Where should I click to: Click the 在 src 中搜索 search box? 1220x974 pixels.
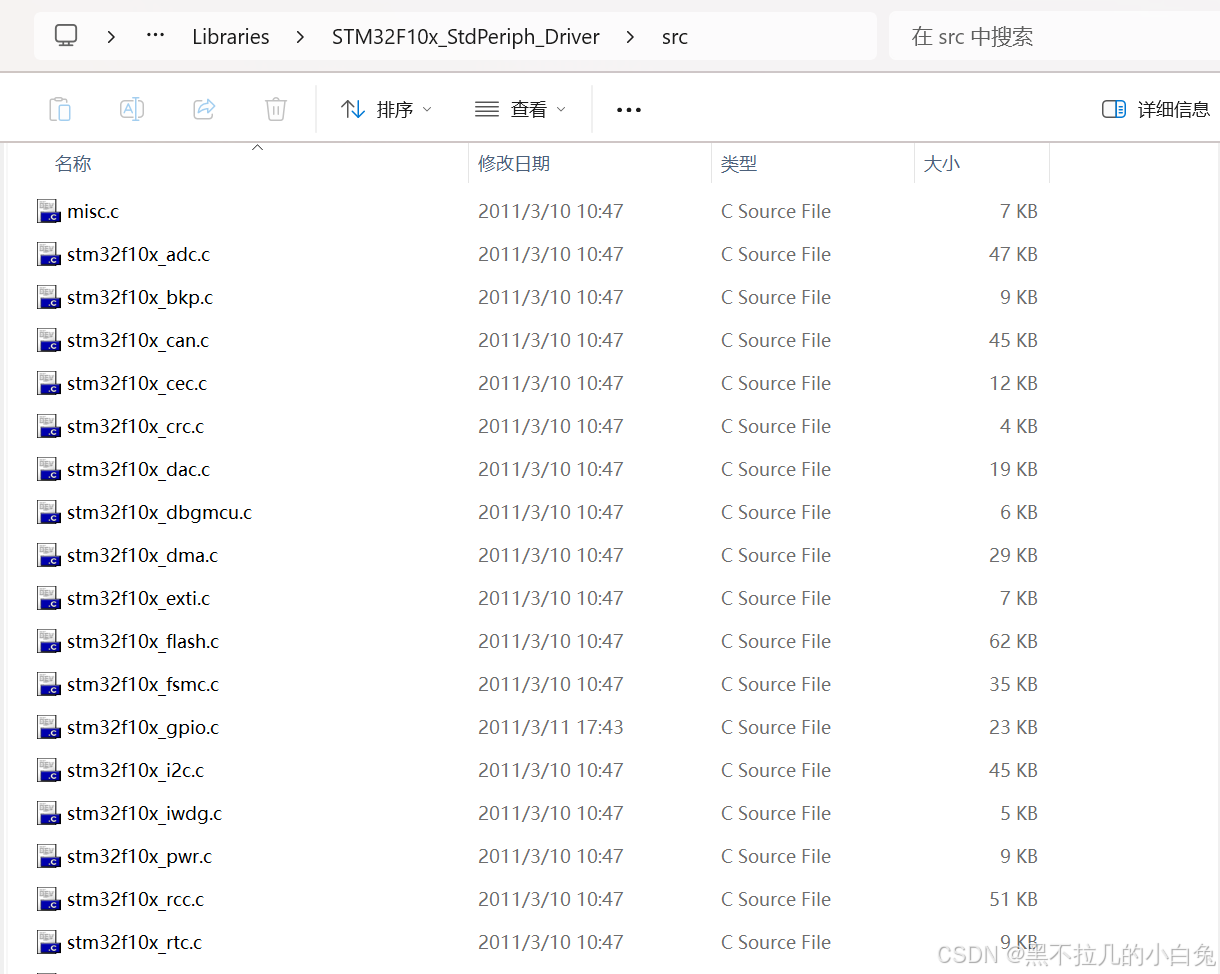pyautogui.click(x=1054, y=37)
